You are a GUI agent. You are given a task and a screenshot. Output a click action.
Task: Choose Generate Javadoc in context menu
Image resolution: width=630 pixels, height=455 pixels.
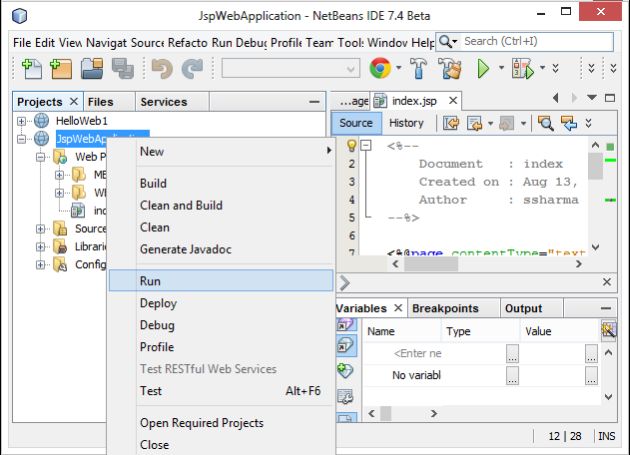pyautogui.click(x=221, y=249)
